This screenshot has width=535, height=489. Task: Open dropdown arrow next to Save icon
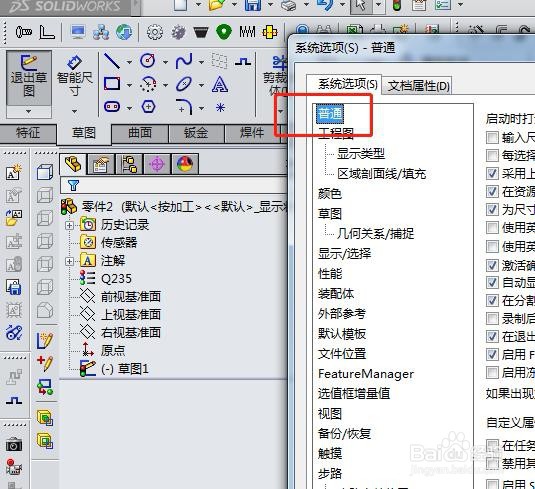point(271,5)
